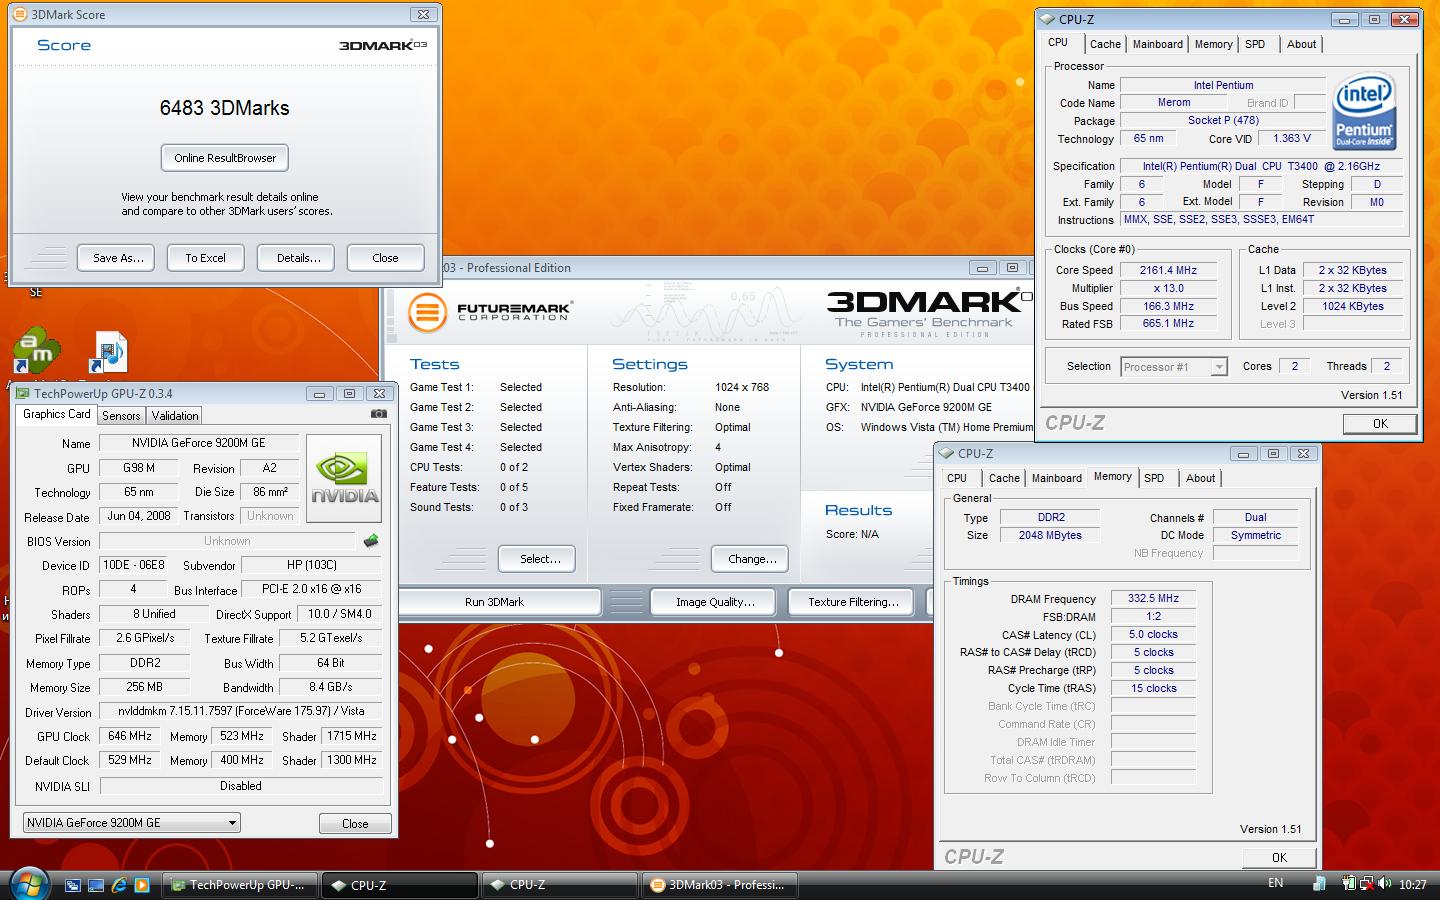Click OK in the lower CPU-Z window
This screenshot has width=1440, height=900.
pyautogui.click(x=1279, y=858)
